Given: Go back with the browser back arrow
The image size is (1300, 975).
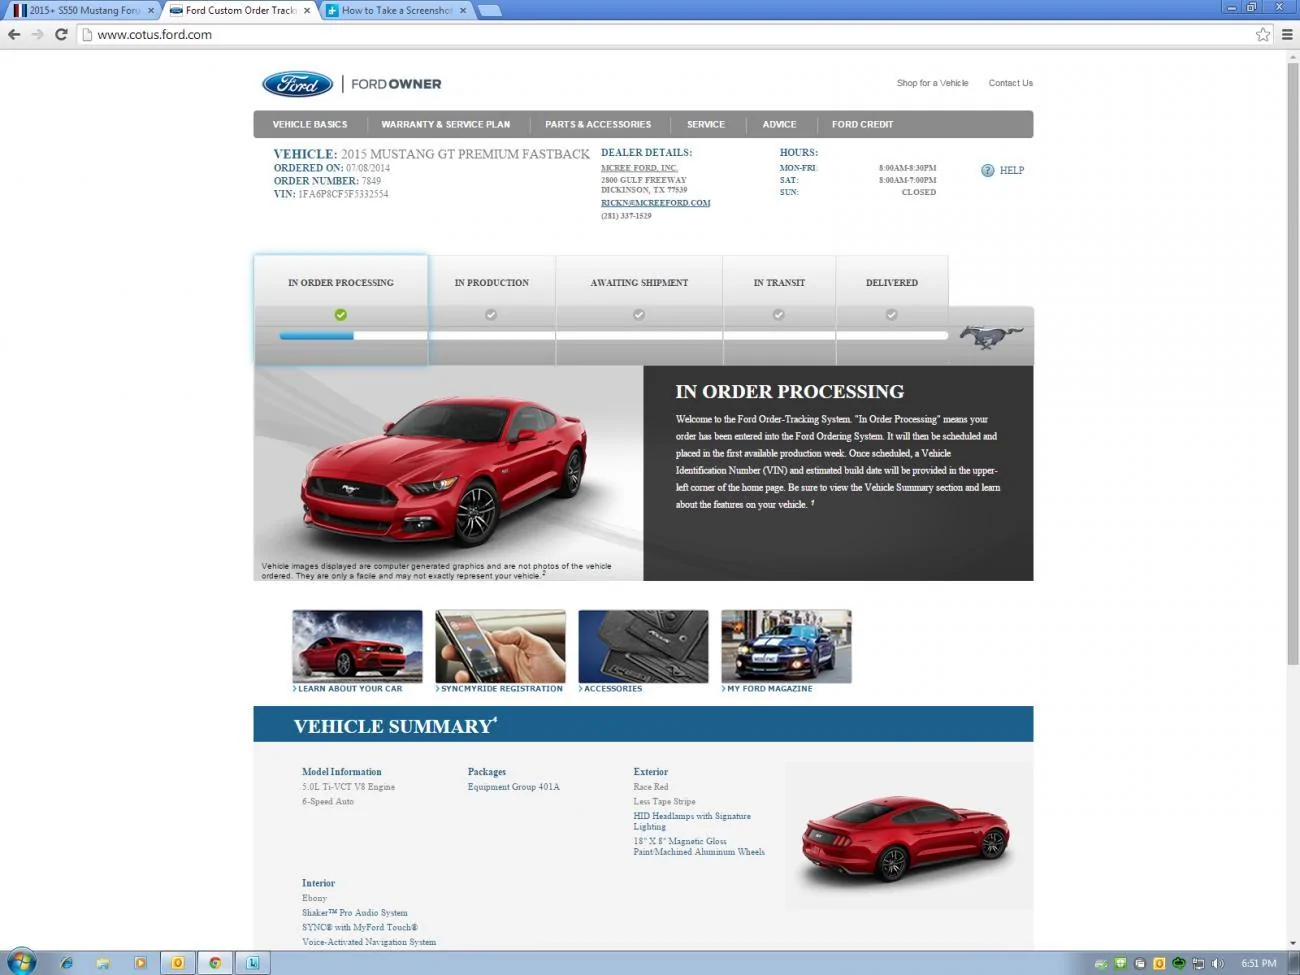Looking at the screenshot, I should [x=14, y=34].
